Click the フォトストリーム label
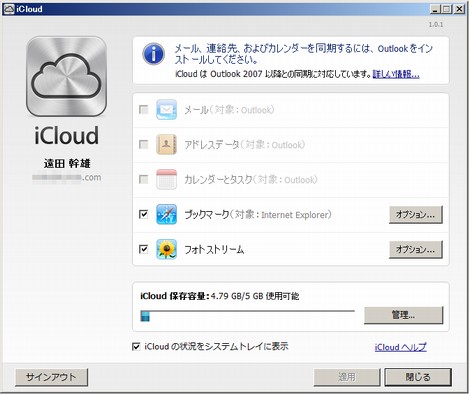 [x=214, y=249]
